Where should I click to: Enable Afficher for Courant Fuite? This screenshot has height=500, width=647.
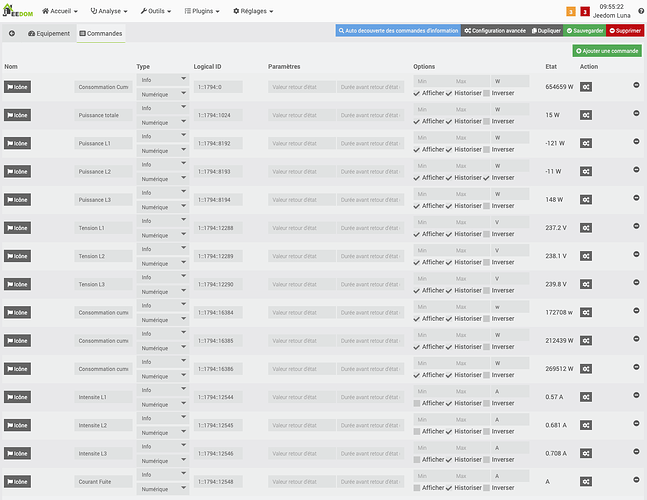click(417, 488)
